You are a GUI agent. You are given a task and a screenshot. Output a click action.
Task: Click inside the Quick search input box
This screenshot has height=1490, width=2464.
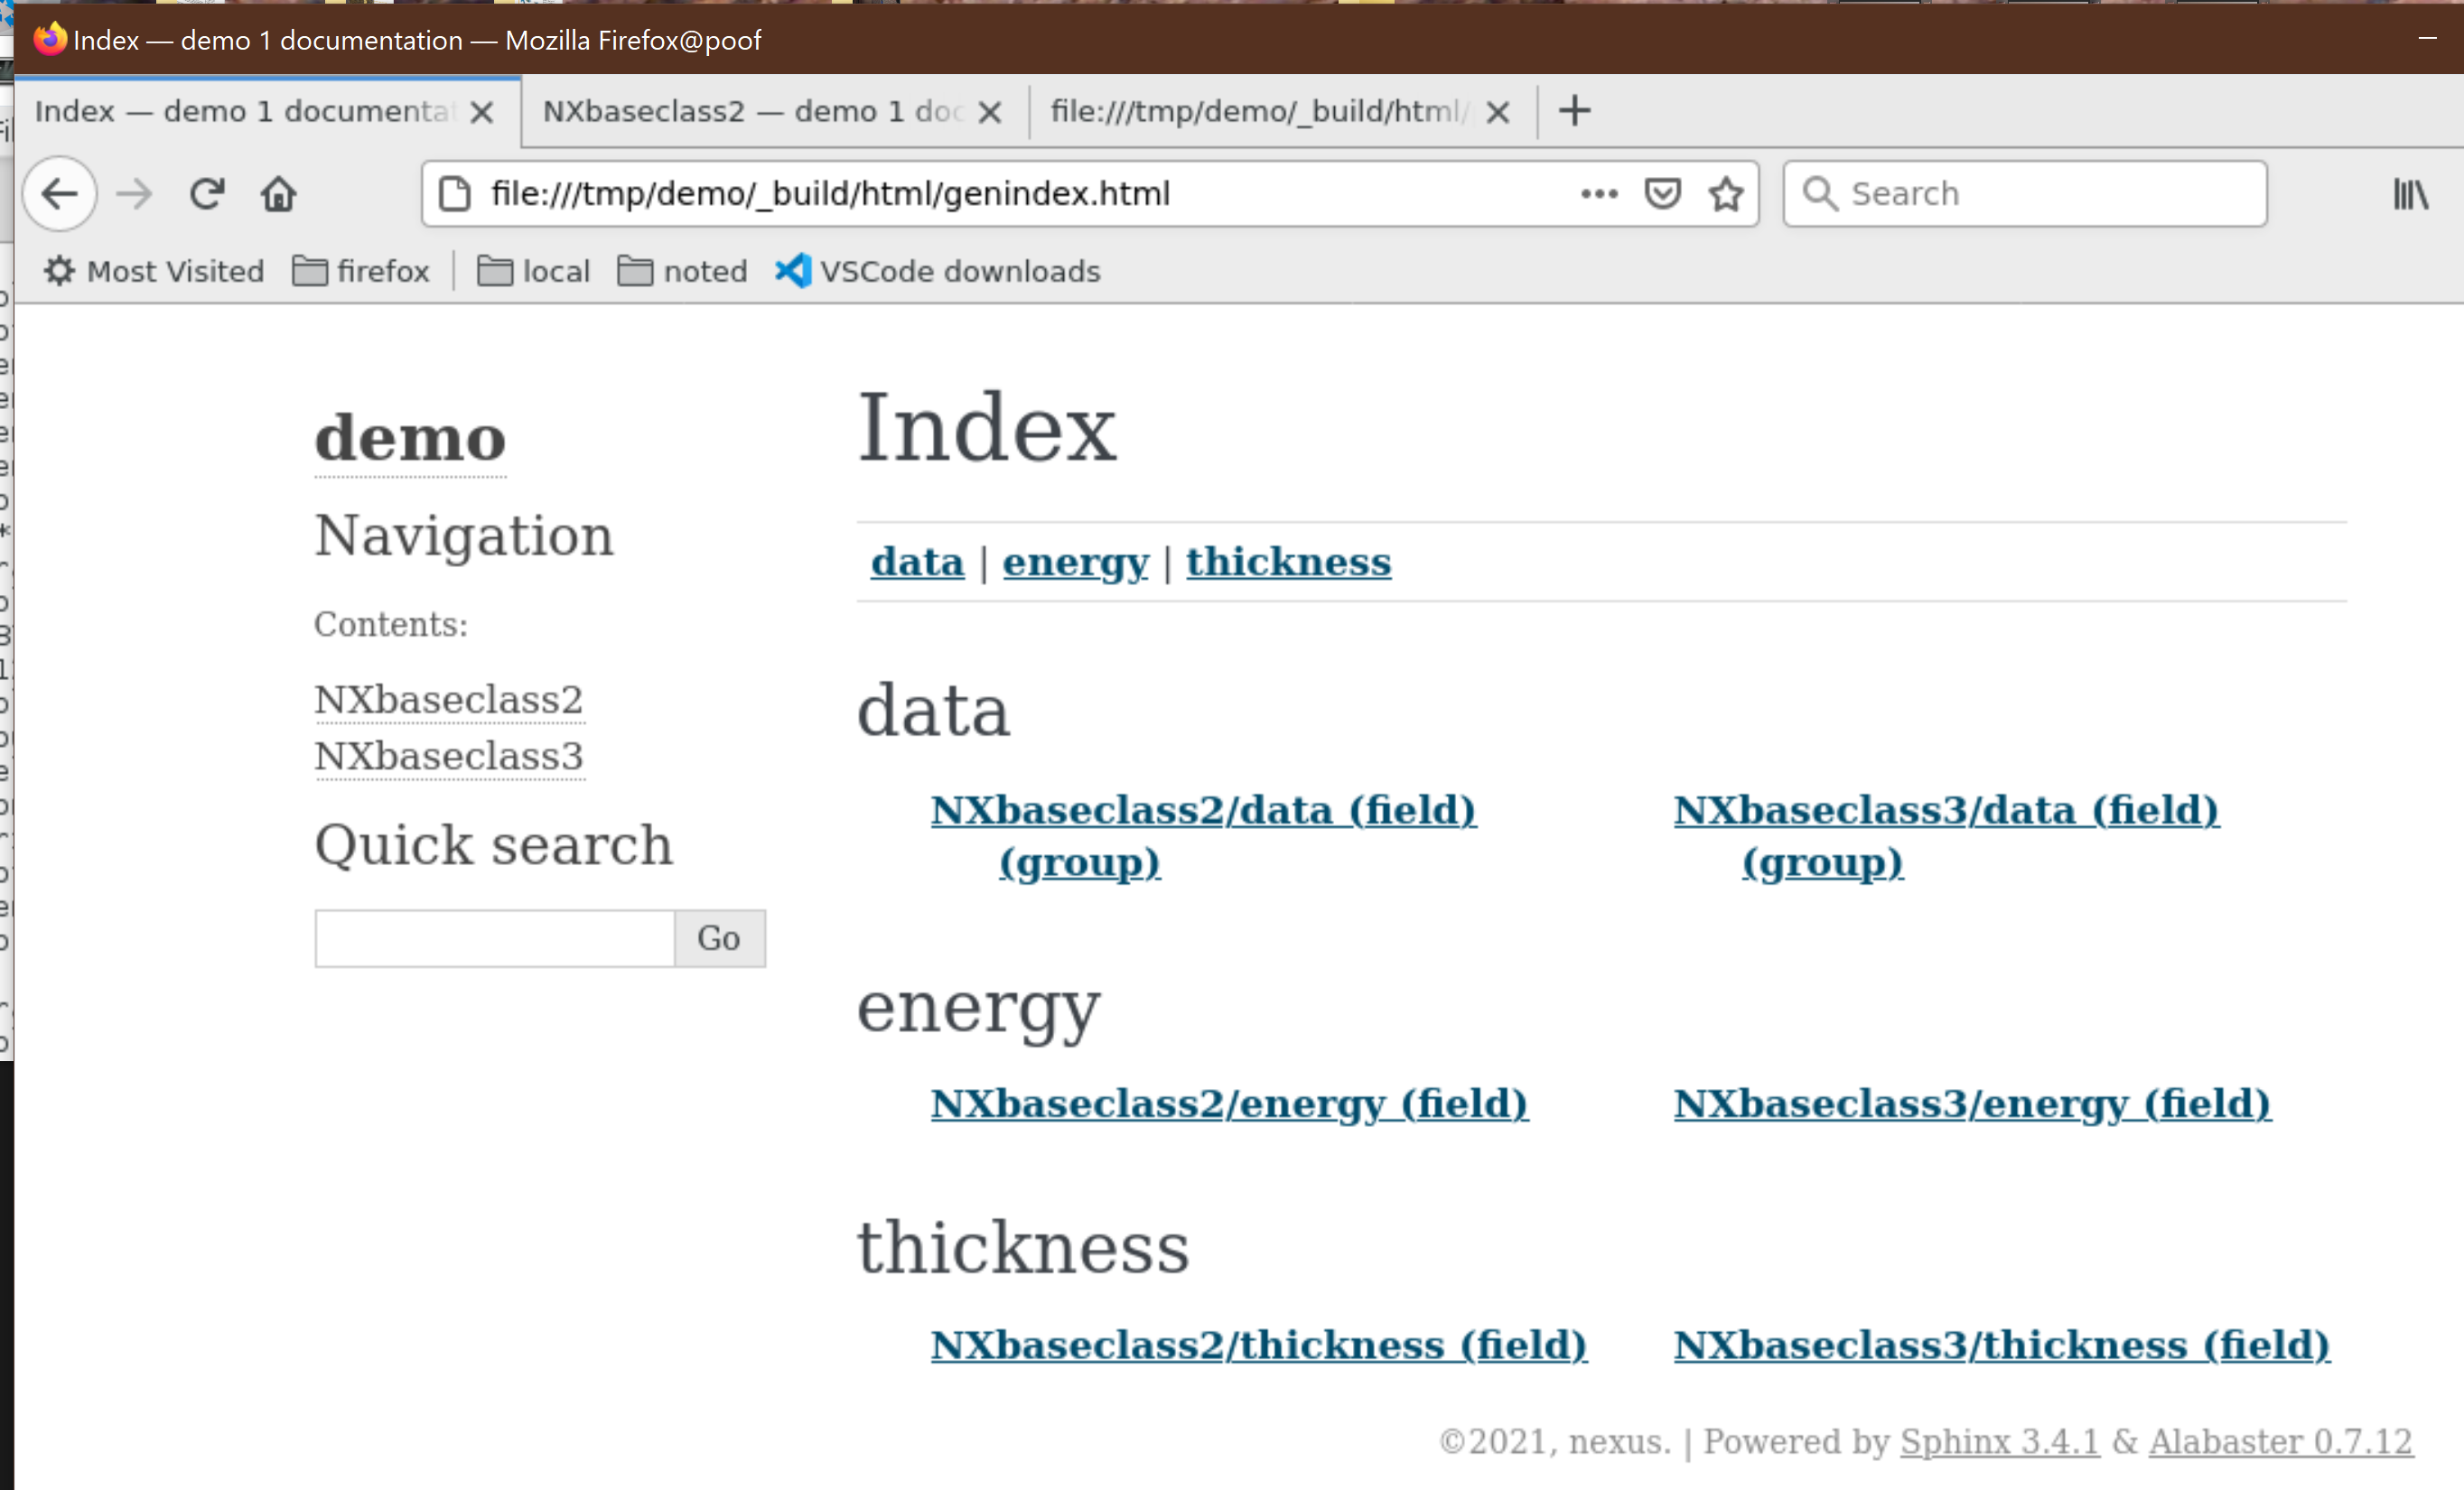493,938
